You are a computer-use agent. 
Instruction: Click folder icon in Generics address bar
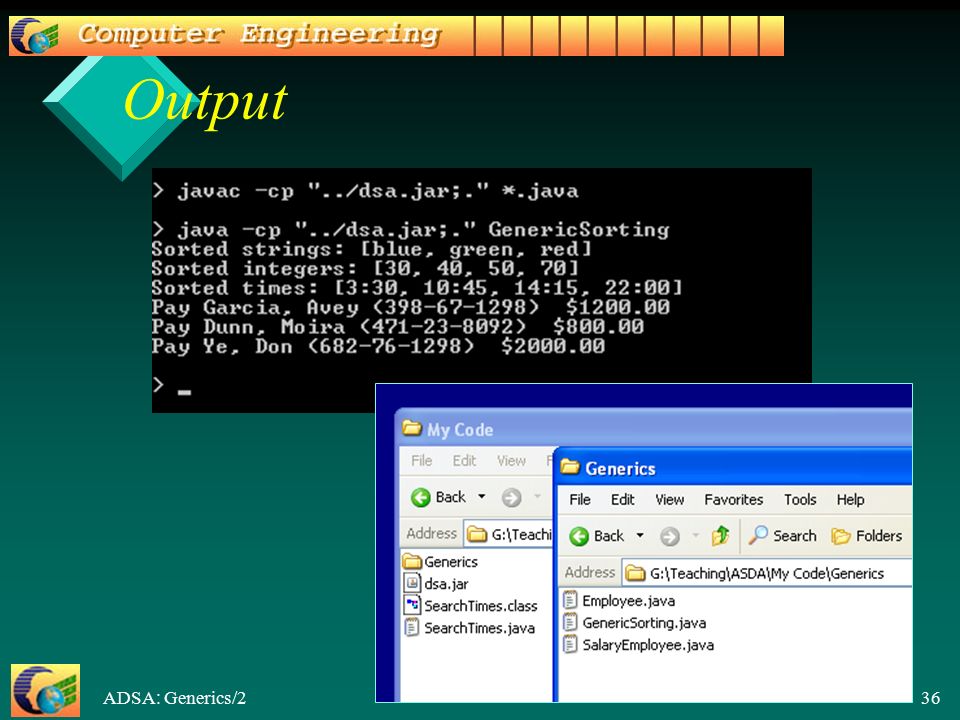(x=636, y=573)
